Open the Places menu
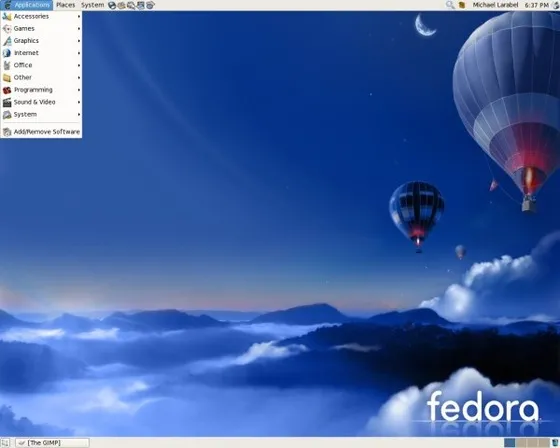The width and height of the screenshot is (560, 448). click(x=66, y=5)
